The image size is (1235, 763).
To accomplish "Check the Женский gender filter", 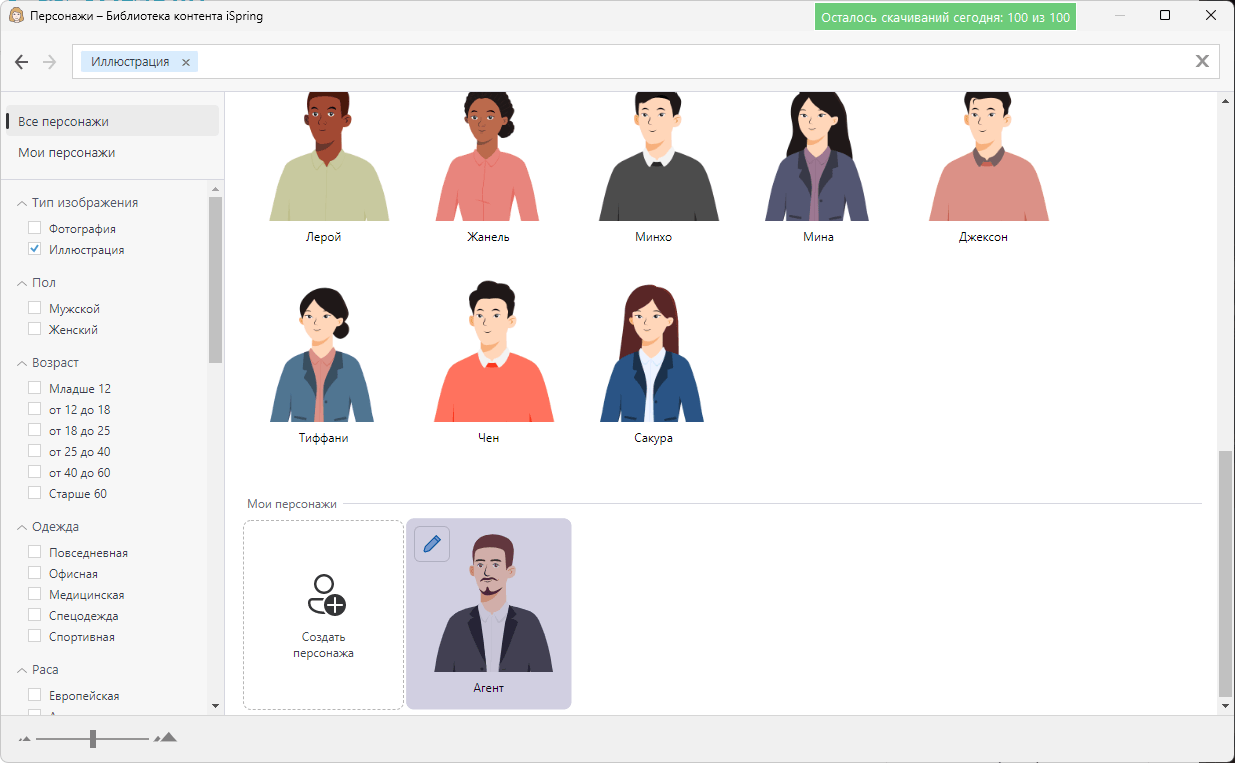I will coord(34,329).
